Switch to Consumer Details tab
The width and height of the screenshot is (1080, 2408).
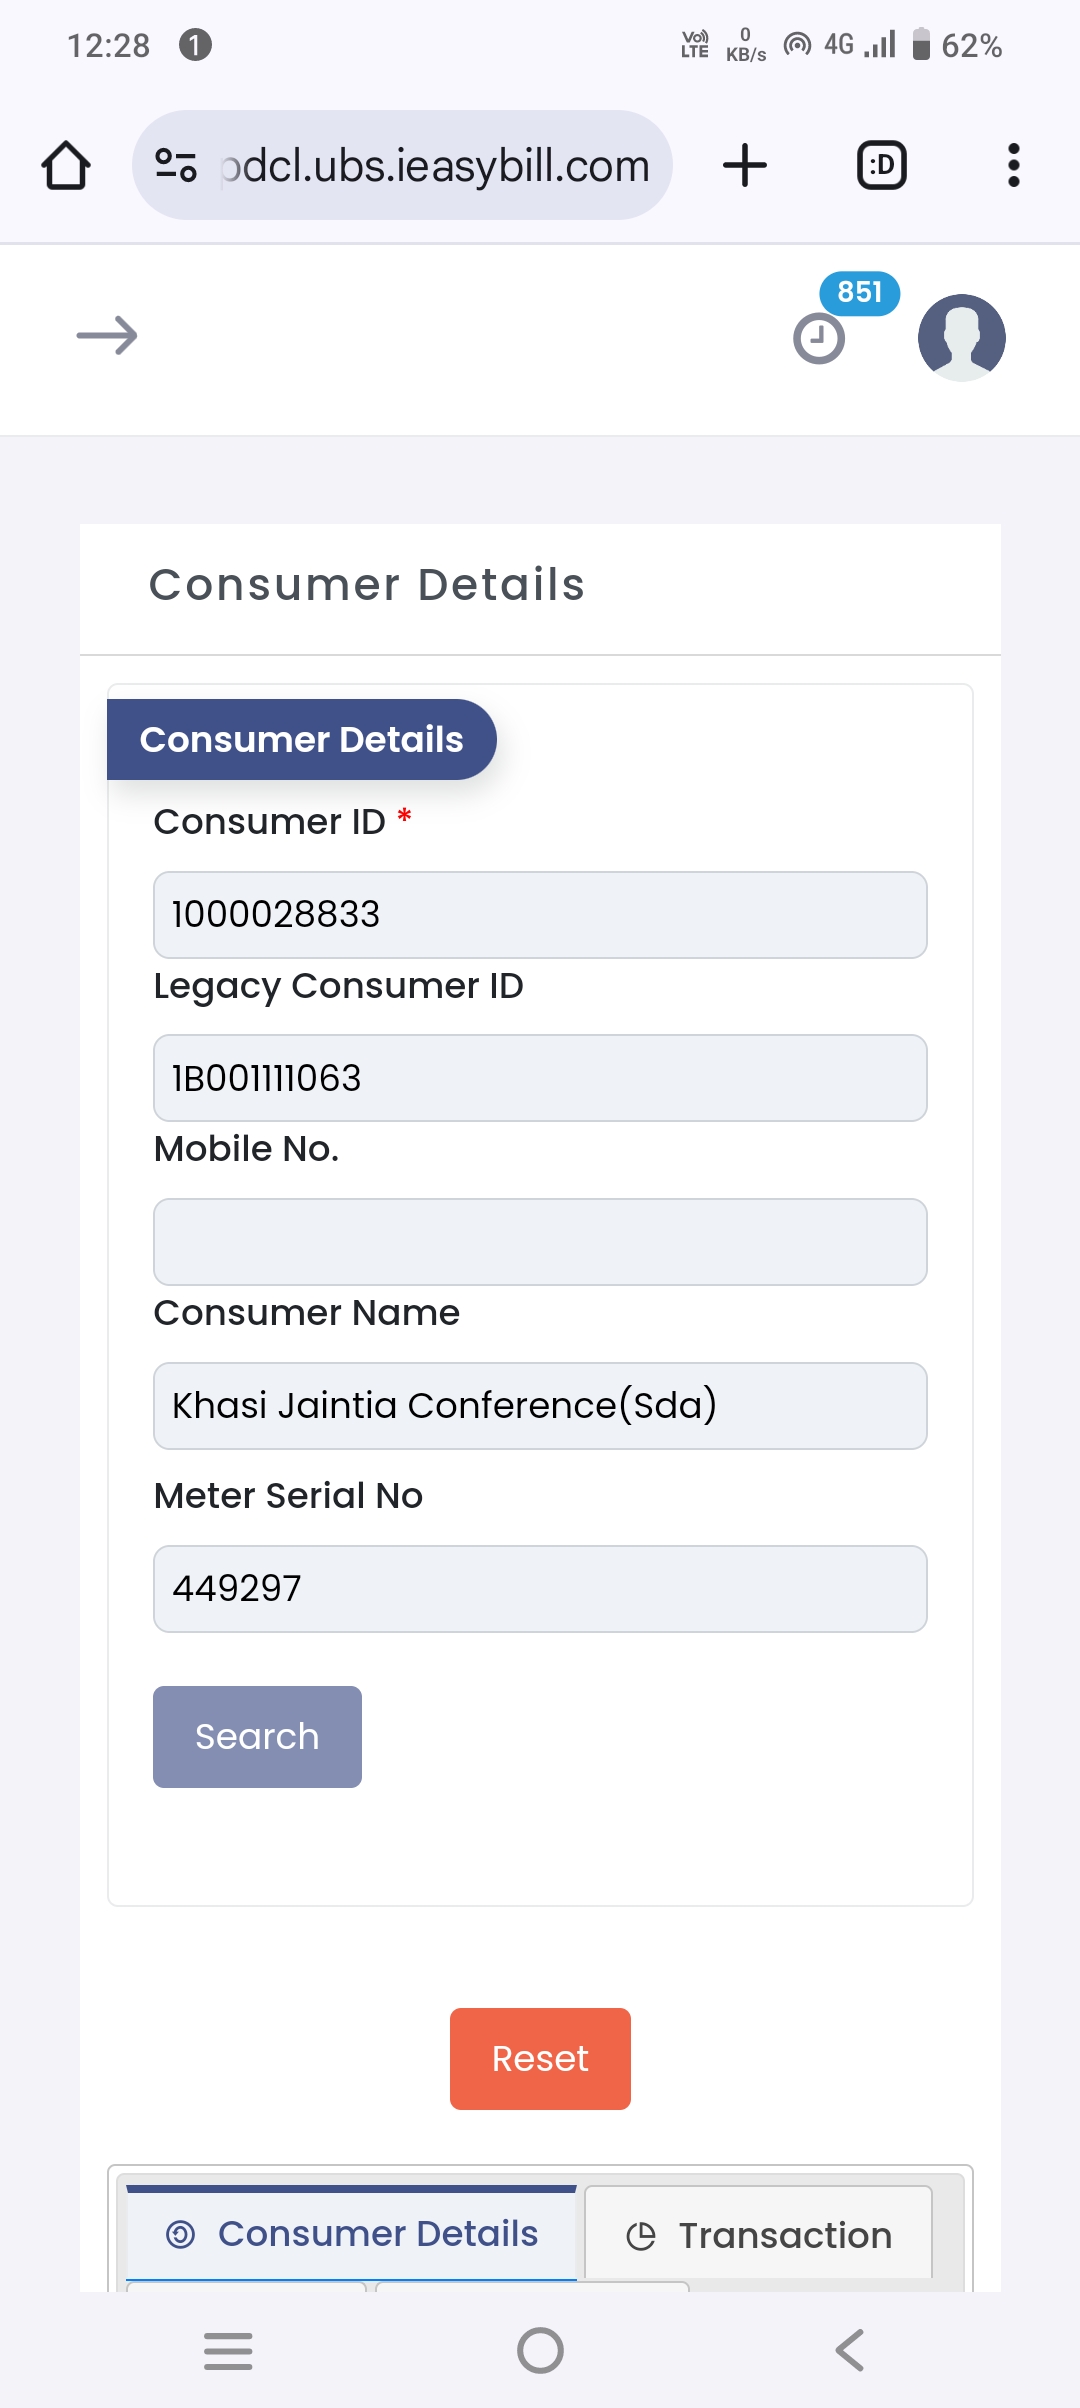351,2234
